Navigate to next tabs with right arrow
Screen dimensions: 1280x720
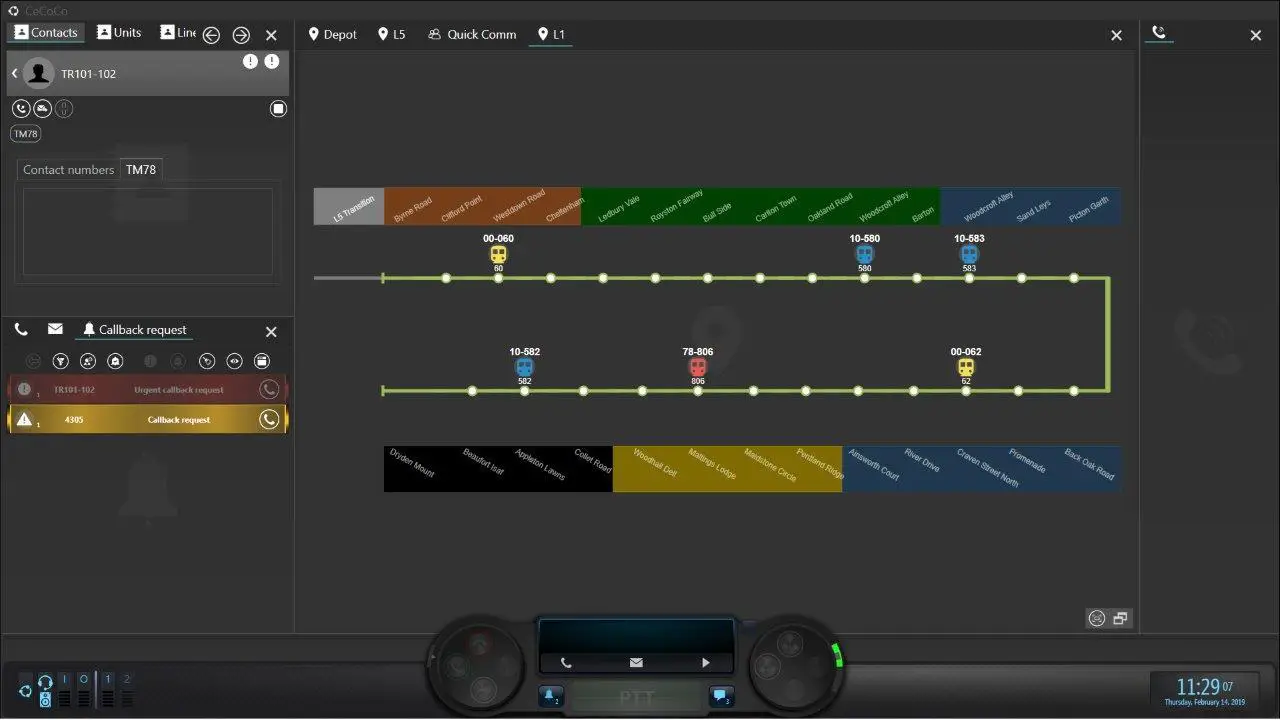pos(241,35)
